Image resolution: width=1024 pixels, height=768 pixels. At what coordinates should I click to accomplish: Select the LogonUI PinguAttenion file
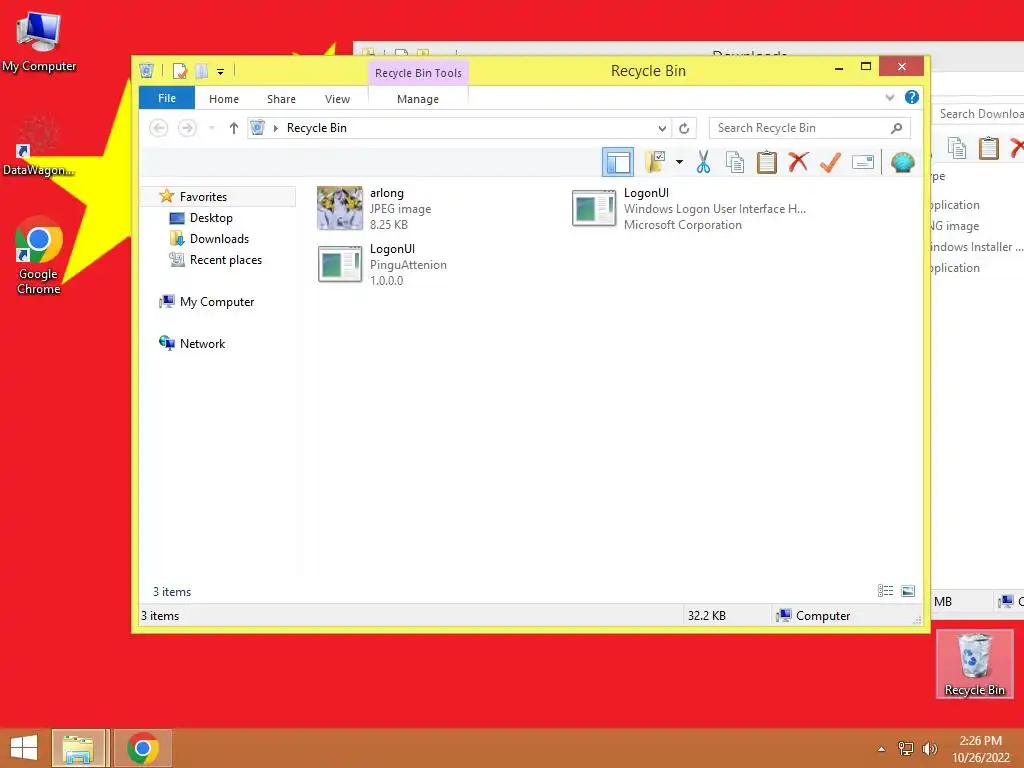382,264
